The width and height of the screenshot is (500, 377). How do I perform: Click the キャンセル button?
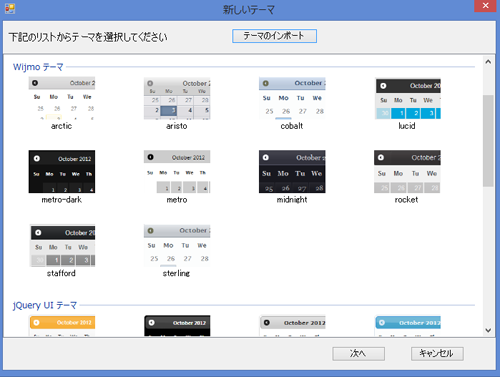[437, 354]
